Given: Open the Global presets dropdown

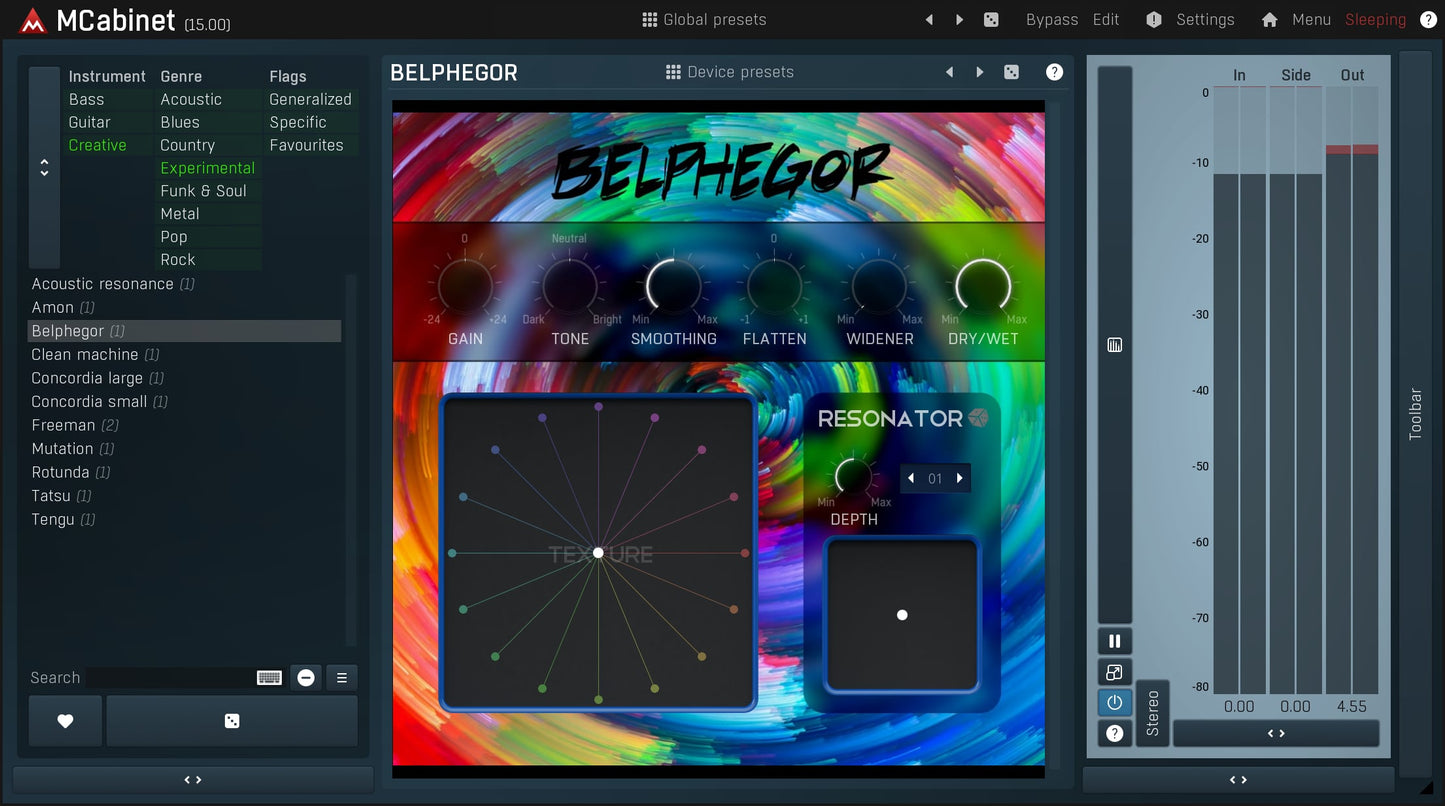Looking at the screenshot, I should click(x=704, y=20).
